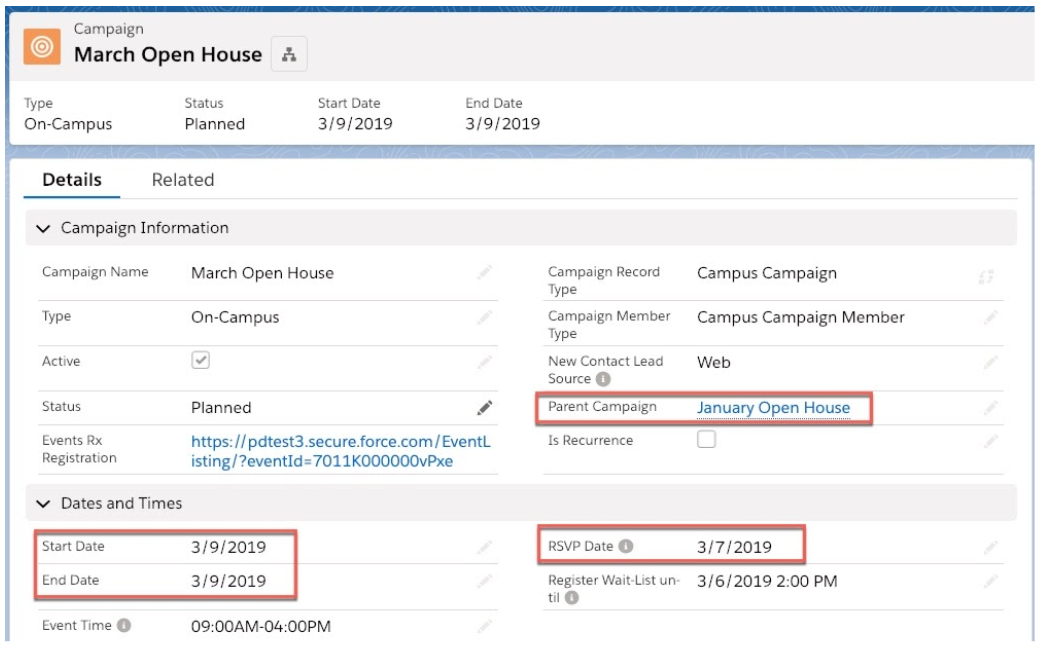Check the Is Recurrence checkbox
The height and width of the screenshot is (650, 1042).
(x=706, y=440)
